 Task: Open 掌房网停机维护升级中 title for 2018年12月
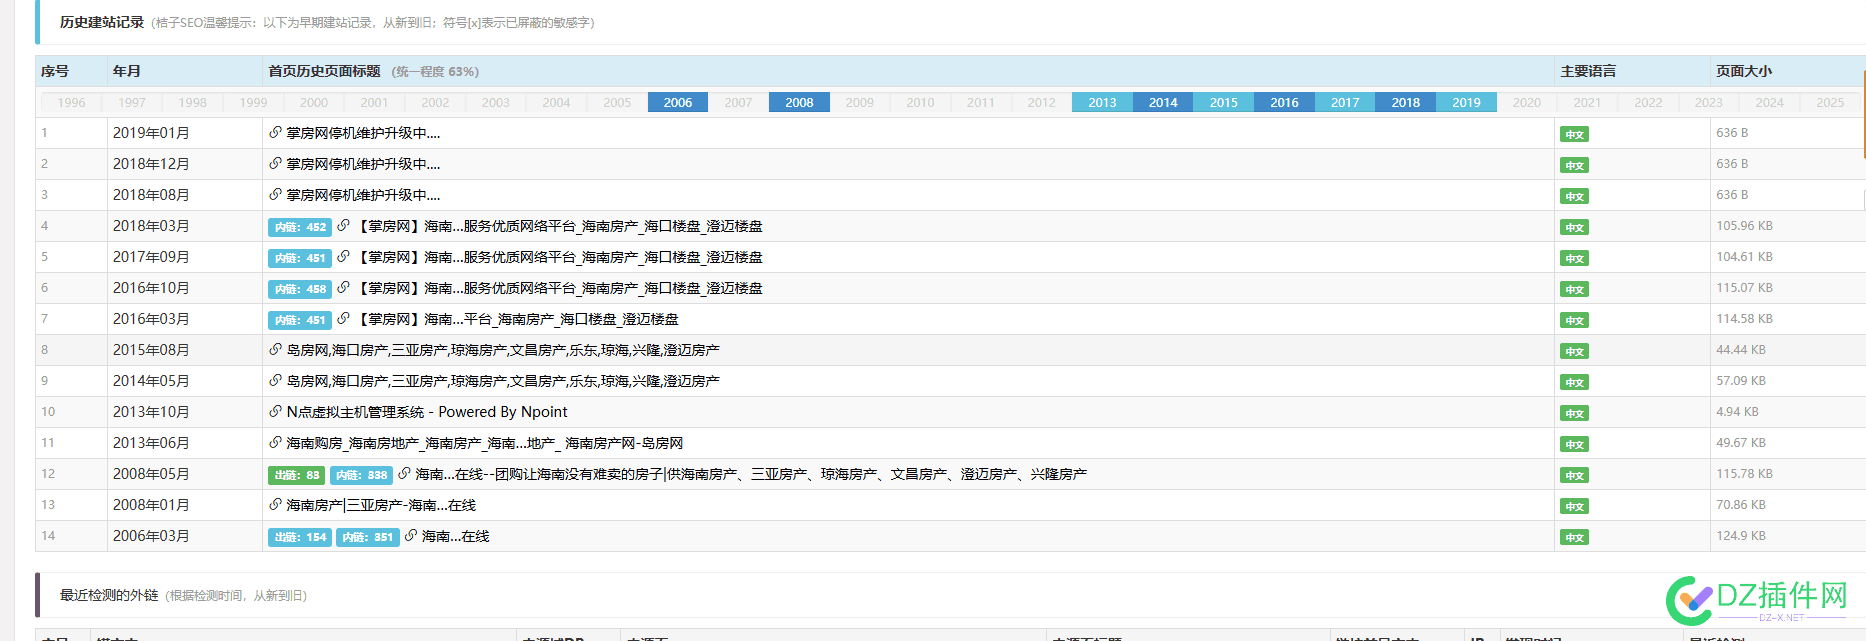tap(363, 163)
